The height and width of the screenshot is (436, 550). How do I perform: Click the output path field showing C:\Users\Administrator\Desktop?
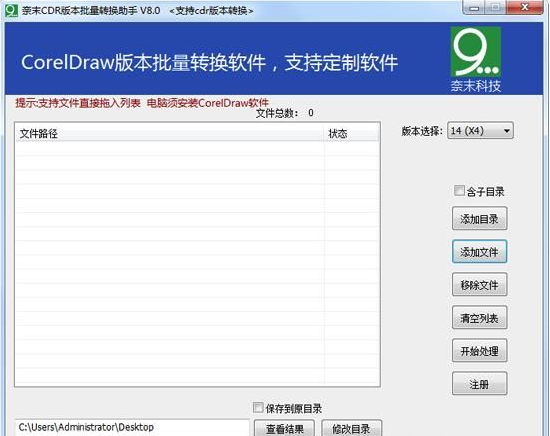click(132, 428)
